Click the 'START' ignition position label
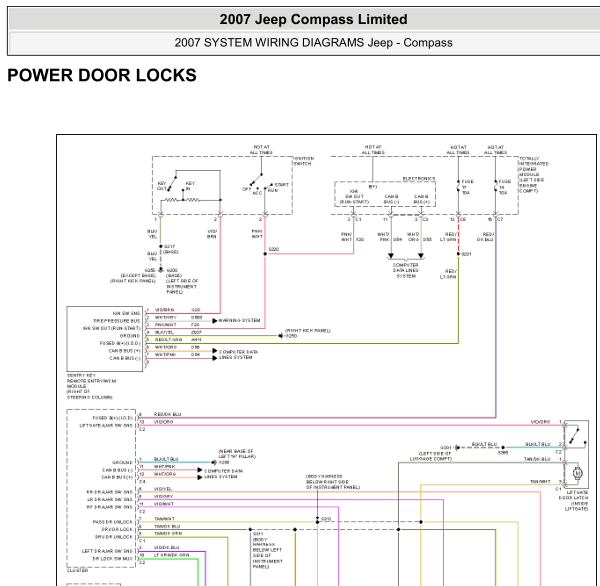This screenshot has width=600, height=586. (281, 184)
